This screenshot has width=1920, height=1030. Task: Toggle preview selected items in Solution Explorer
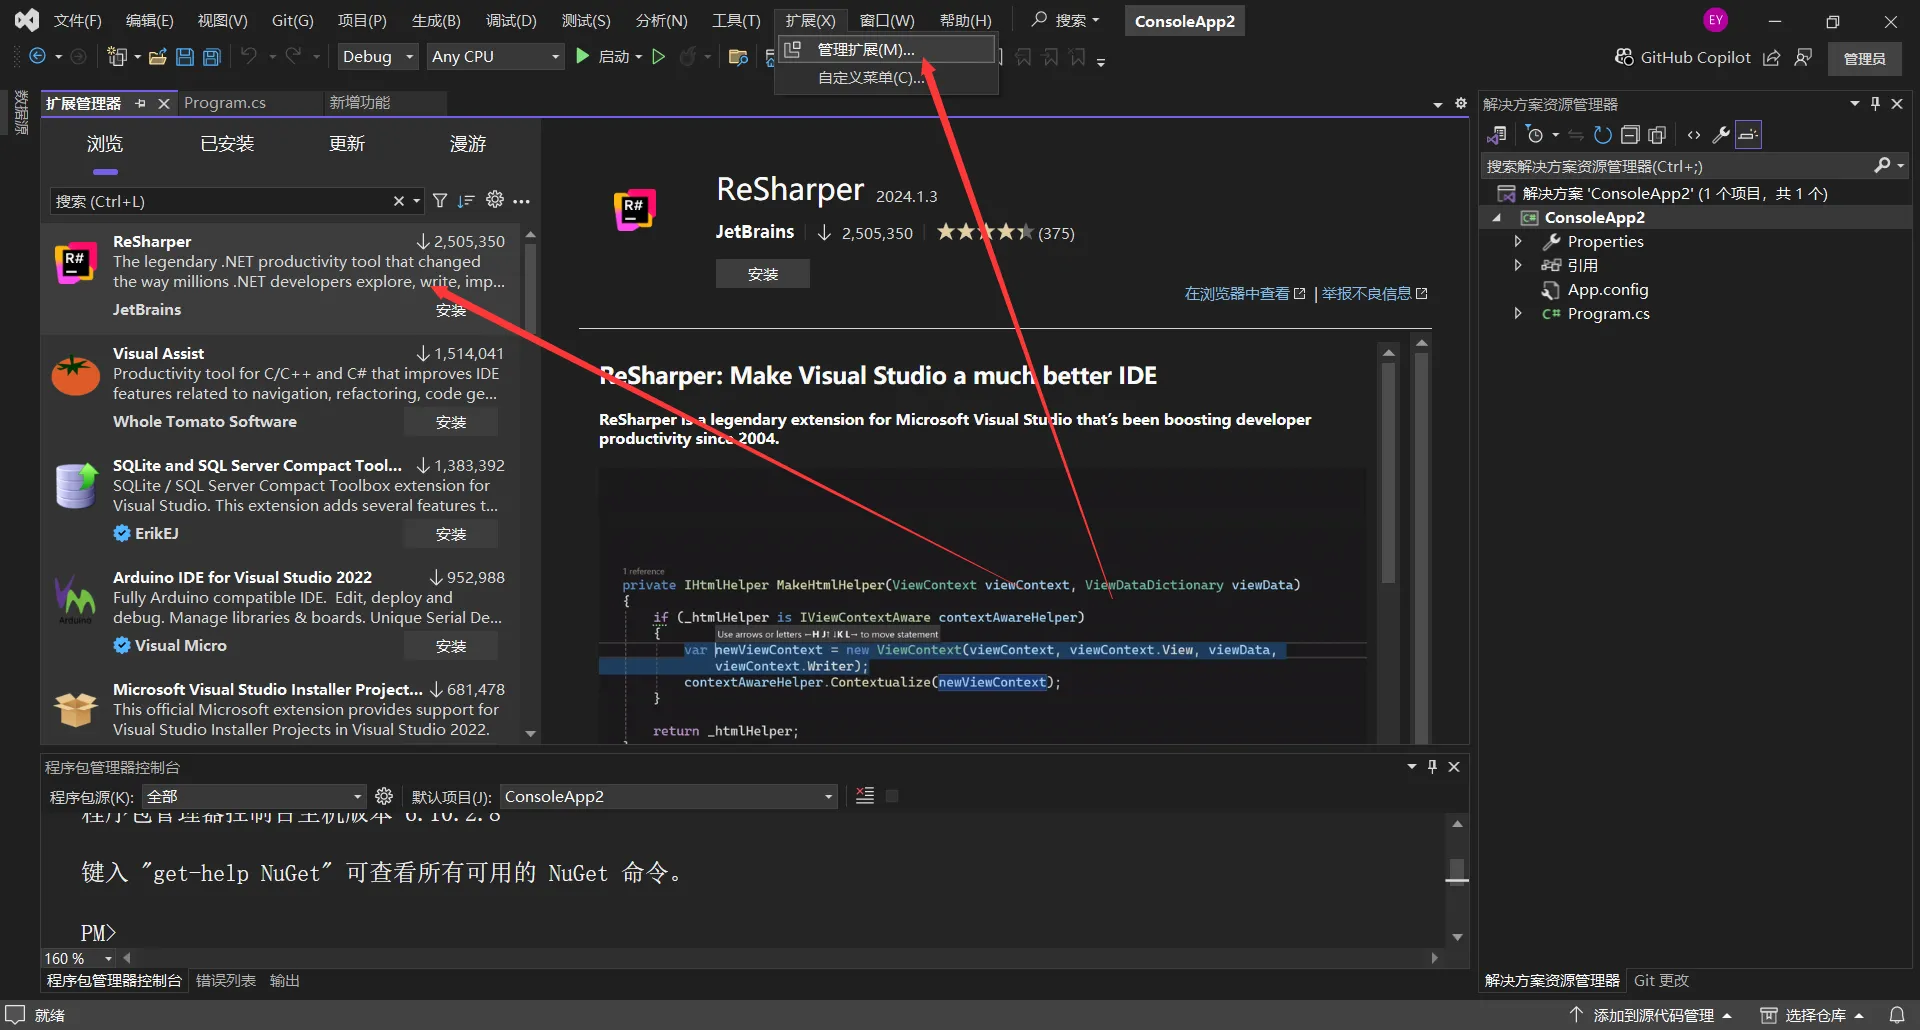click(1749, 135)
